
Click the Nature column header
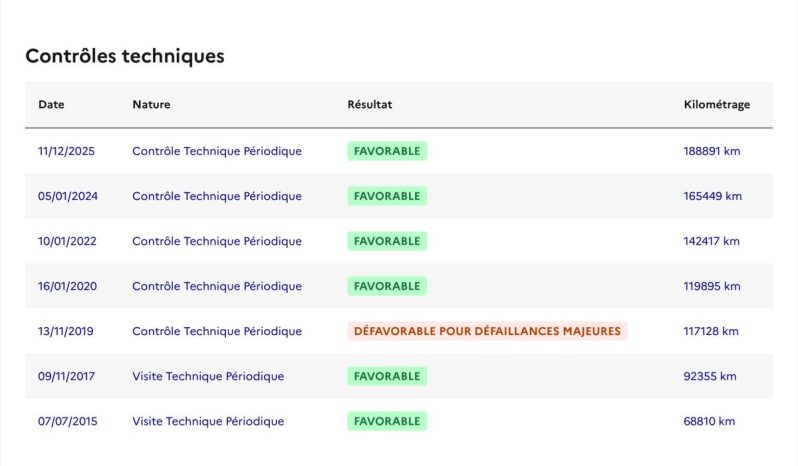(x=151, y=104)
